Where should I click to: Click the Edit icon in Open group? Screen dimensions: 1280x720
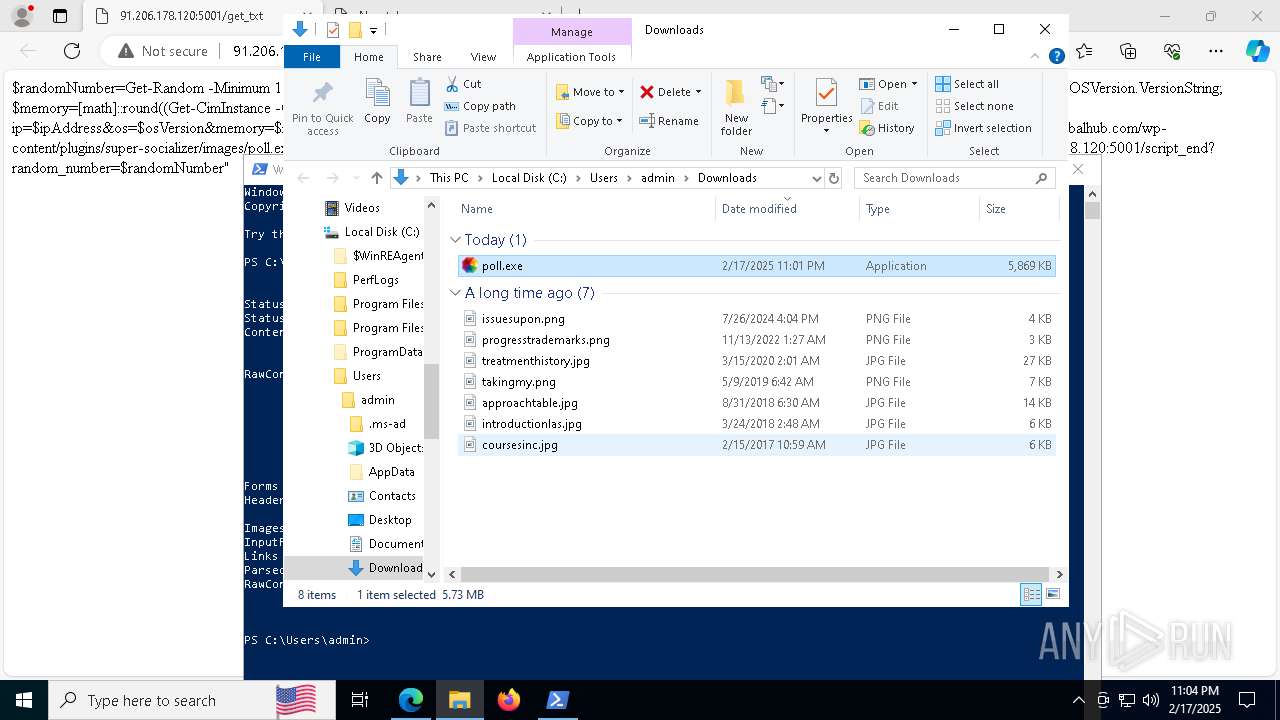click(x=867, y=106)
